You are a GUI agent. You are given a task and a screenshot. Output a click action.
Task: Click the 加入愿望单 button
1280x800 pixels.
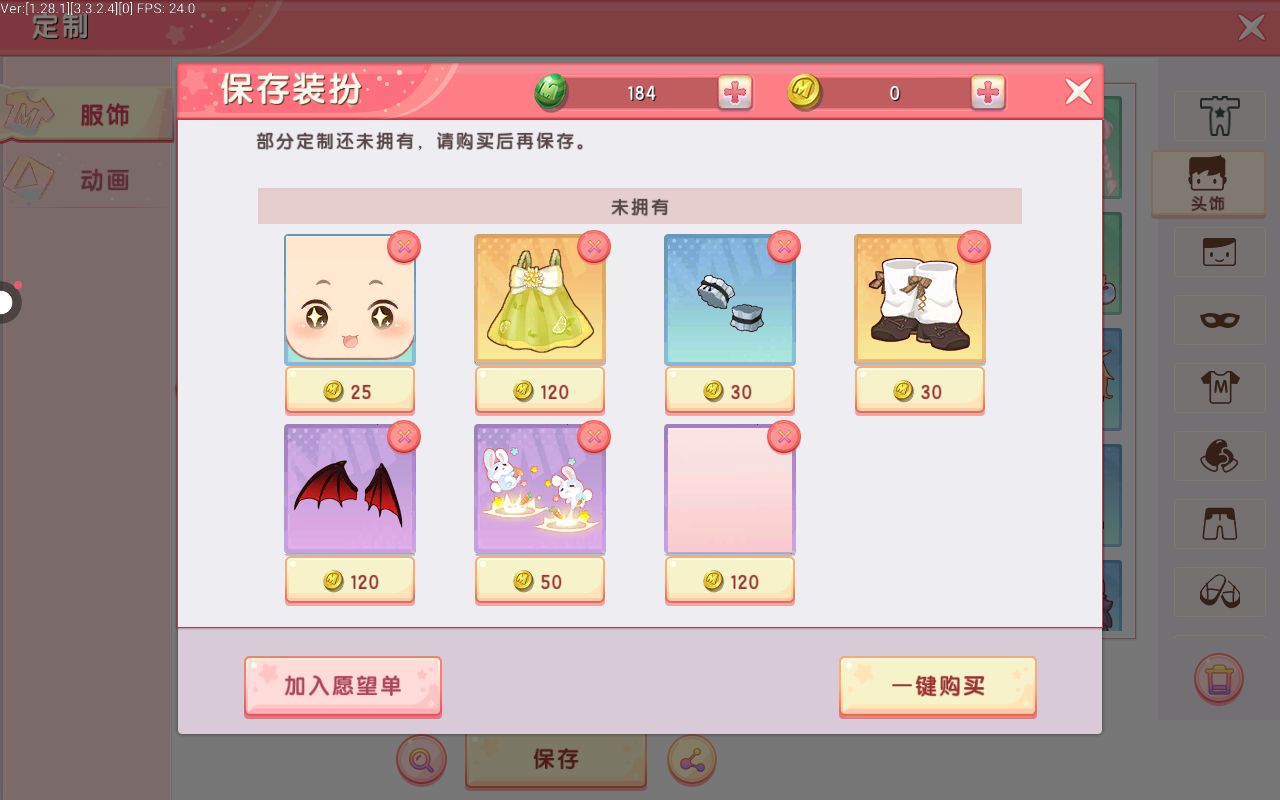pyautogui.click(x=342, y=686)
